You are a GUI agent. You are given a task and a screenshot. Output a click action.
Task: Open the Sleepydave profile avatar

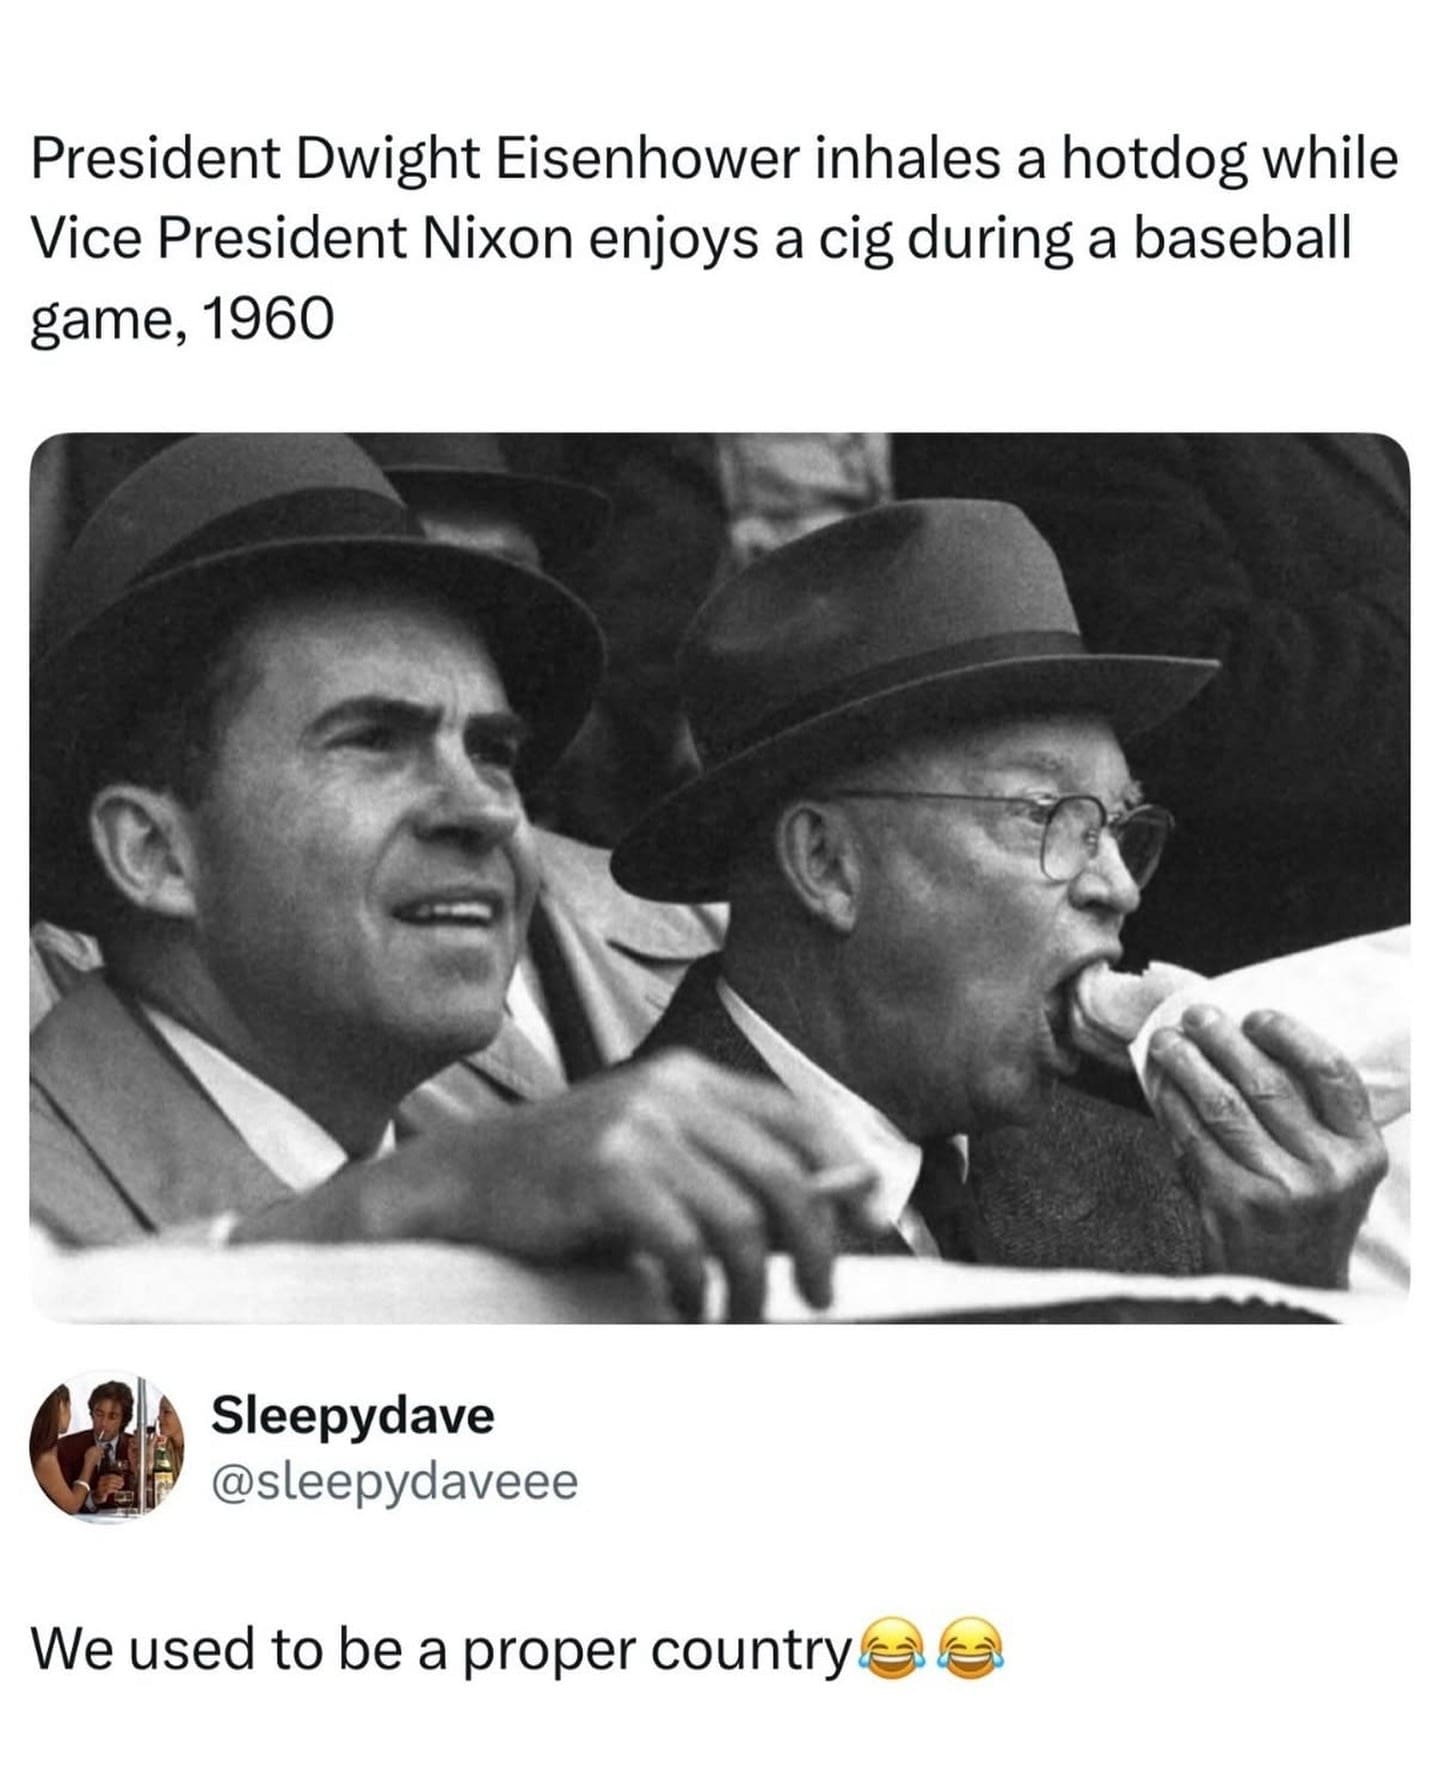[109, 1448]
